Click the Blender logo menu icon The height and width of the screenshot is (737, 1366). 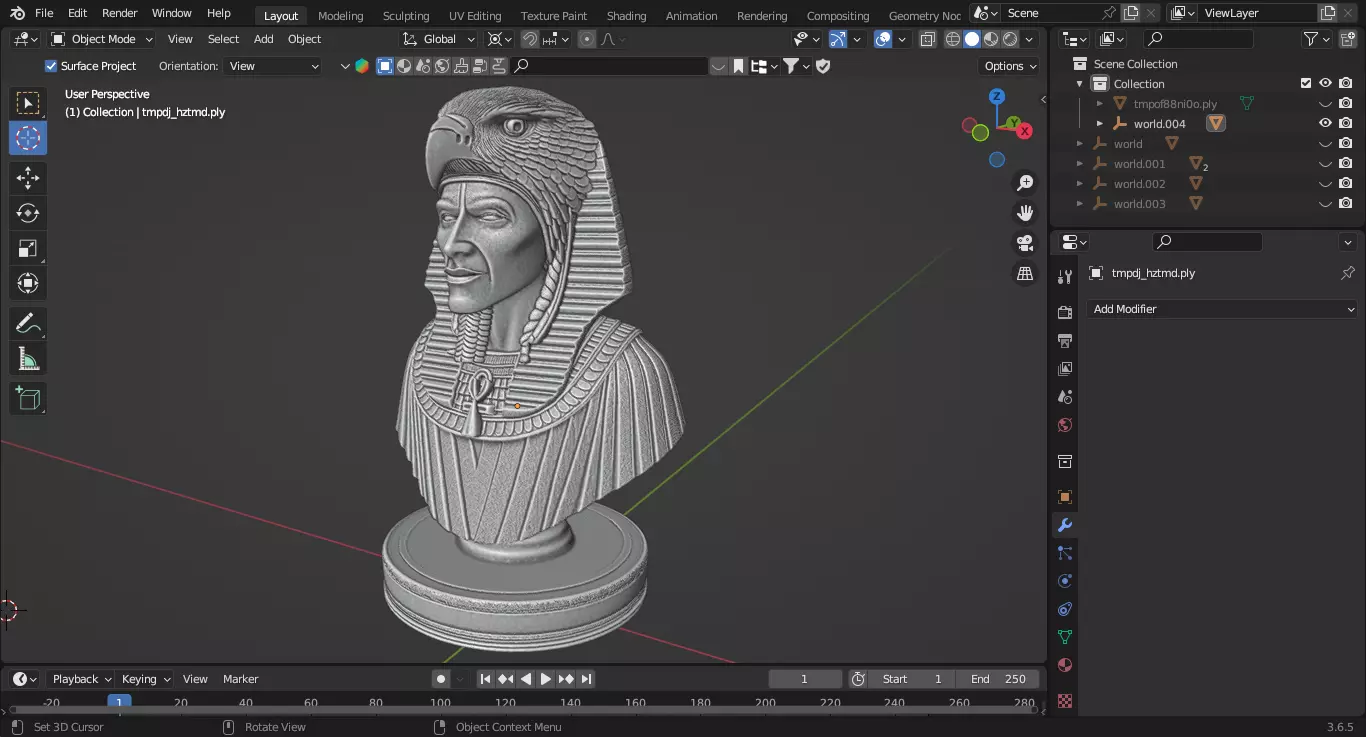(x=17, y=13)
